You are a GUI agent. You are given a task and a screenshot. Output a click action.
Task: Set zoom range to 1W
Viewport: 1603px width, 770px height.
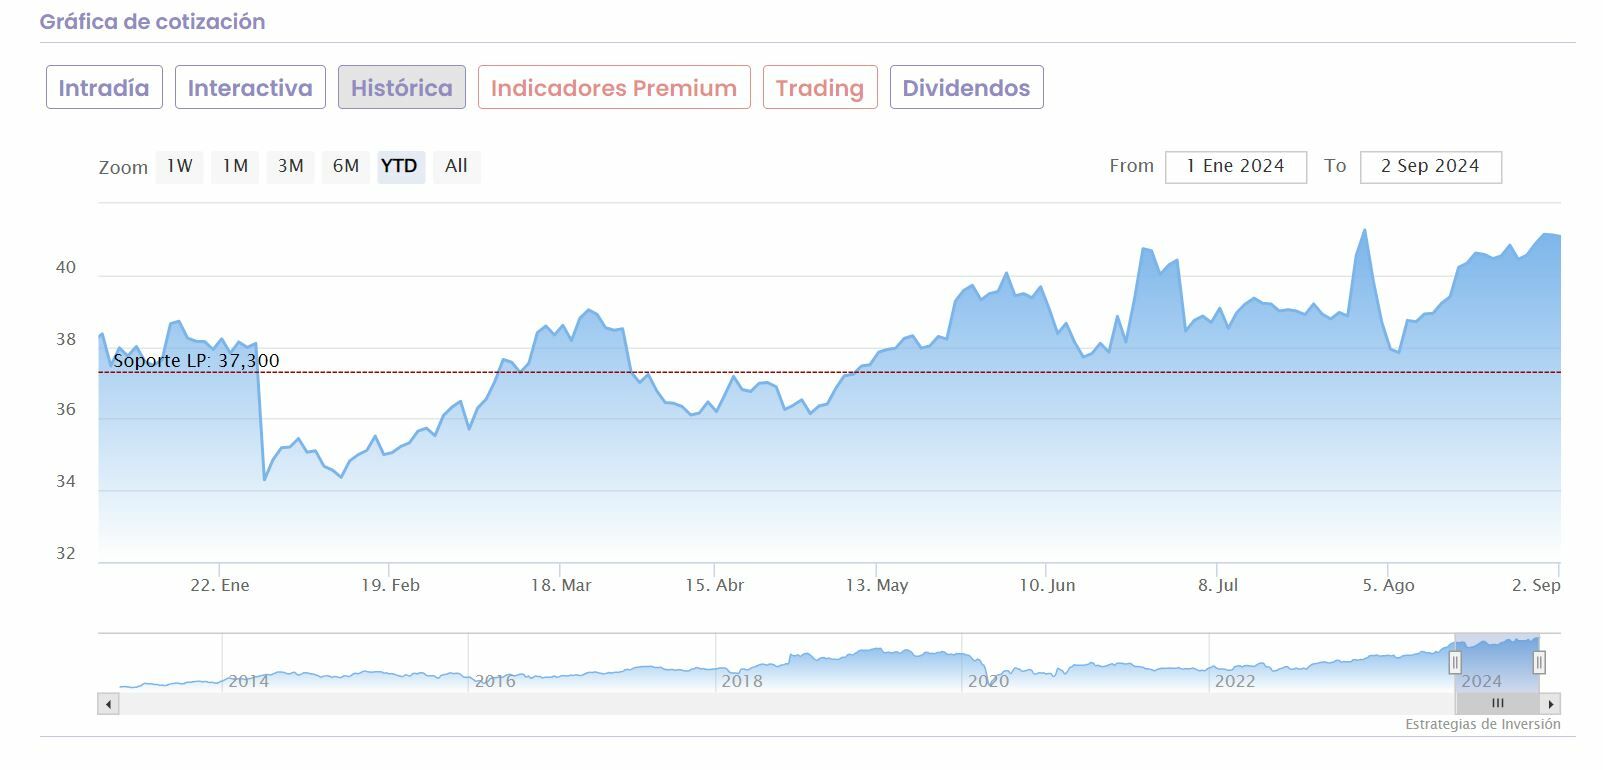[180, 167]
